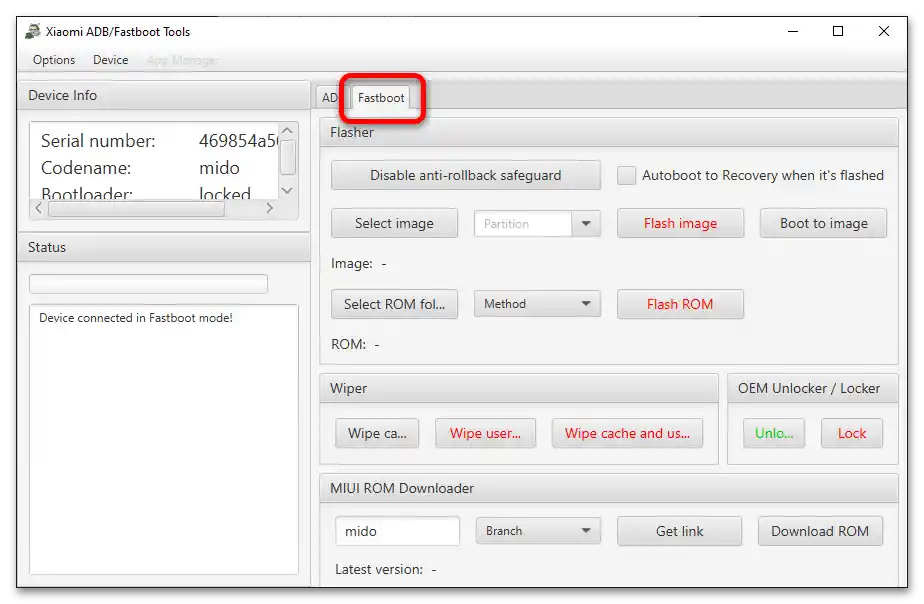Close the Xiaomi ADB/Fastboot Tools window
924x604 pixels.
[x=884, y=31]
